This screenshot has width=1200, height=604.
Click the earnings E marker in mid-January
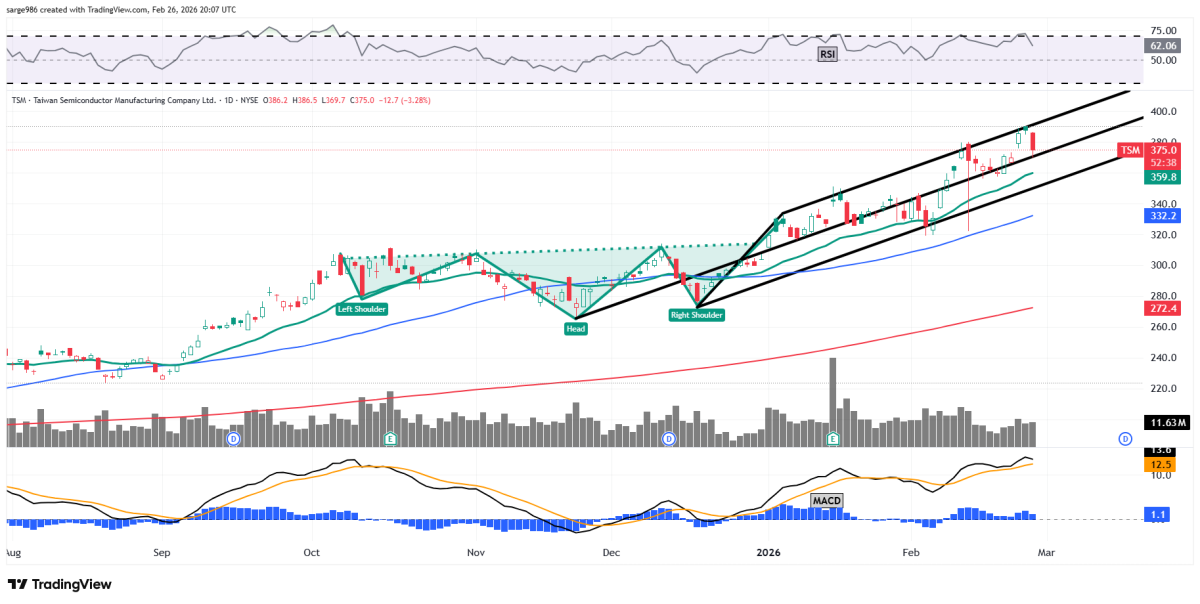pyautogui.click(x=833, y=439)
